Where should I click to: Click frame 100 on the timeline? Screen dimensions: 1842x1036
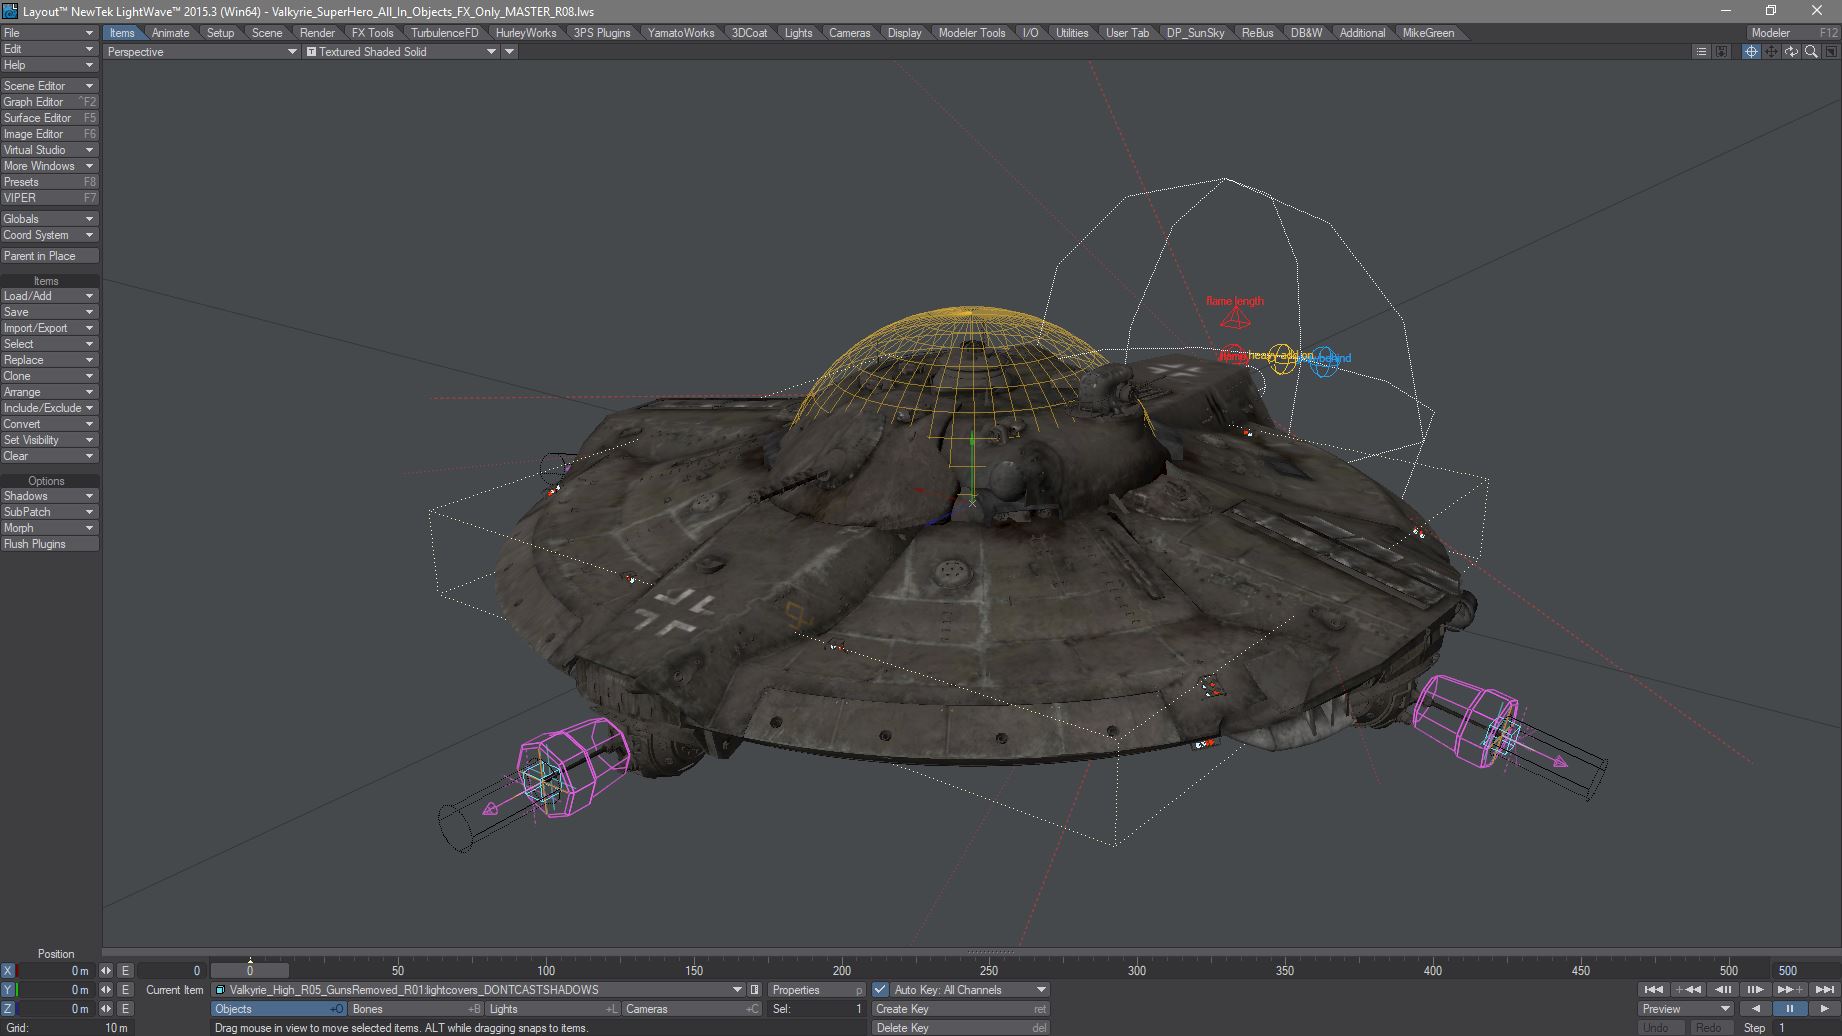[546, 971]
